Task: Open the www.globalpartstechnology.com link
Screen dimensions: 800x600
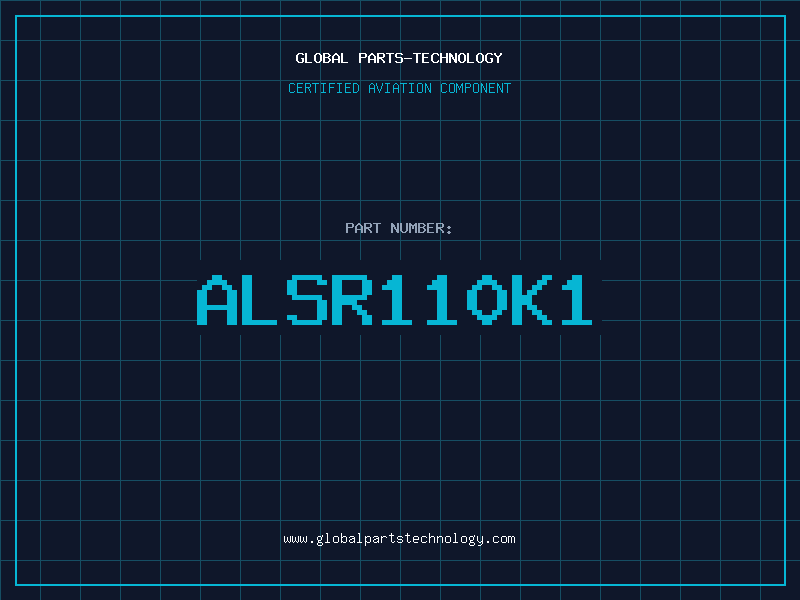Action: [x=399, y=539]
